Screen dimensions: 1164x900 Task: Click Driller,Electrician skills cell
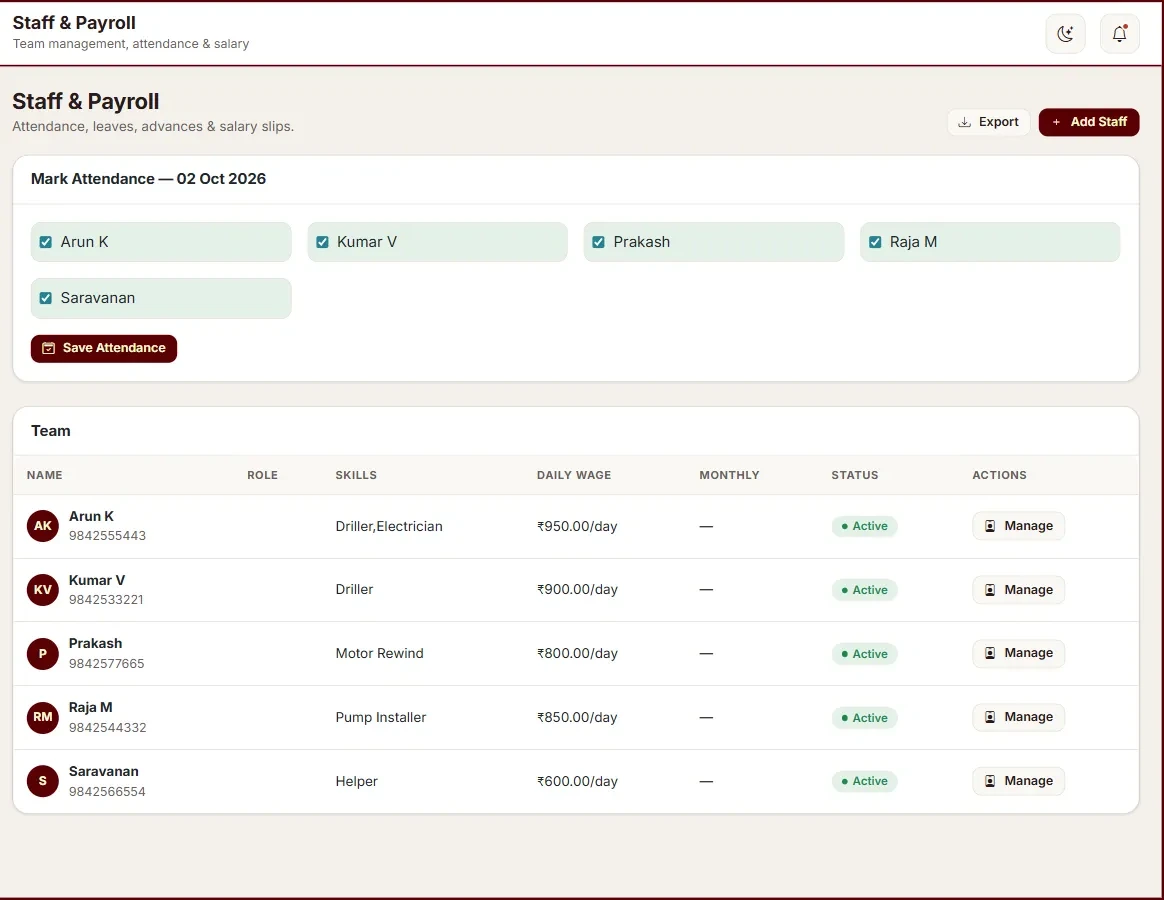coord(389,526)
